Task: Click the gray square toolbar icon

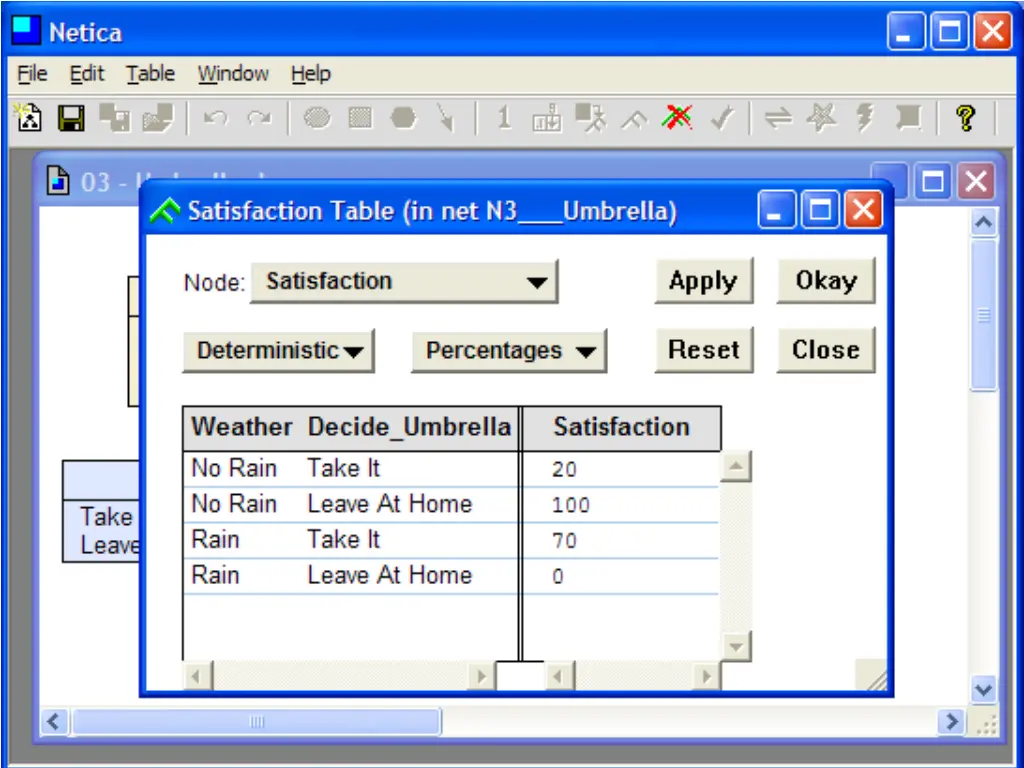Action: (x=908, y=118)
